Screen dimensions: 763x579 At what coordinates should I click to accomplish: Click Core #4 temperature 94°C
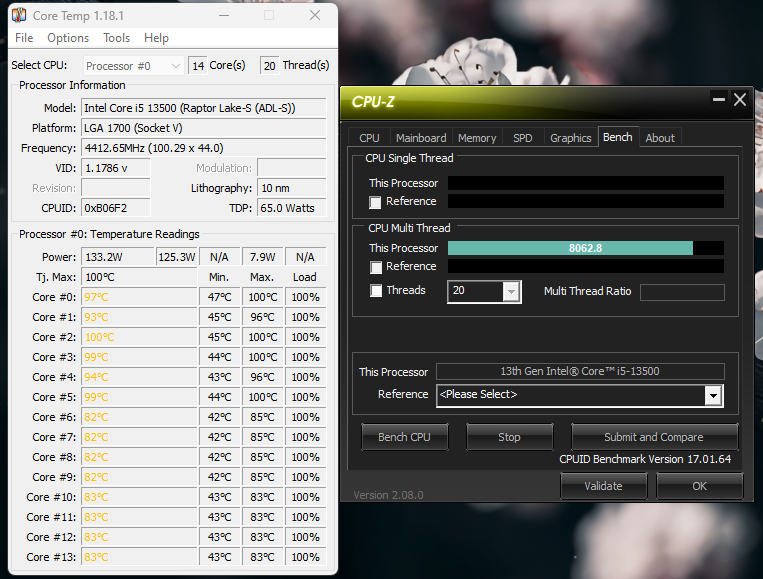pyautogui.click(x=139, y=377)
